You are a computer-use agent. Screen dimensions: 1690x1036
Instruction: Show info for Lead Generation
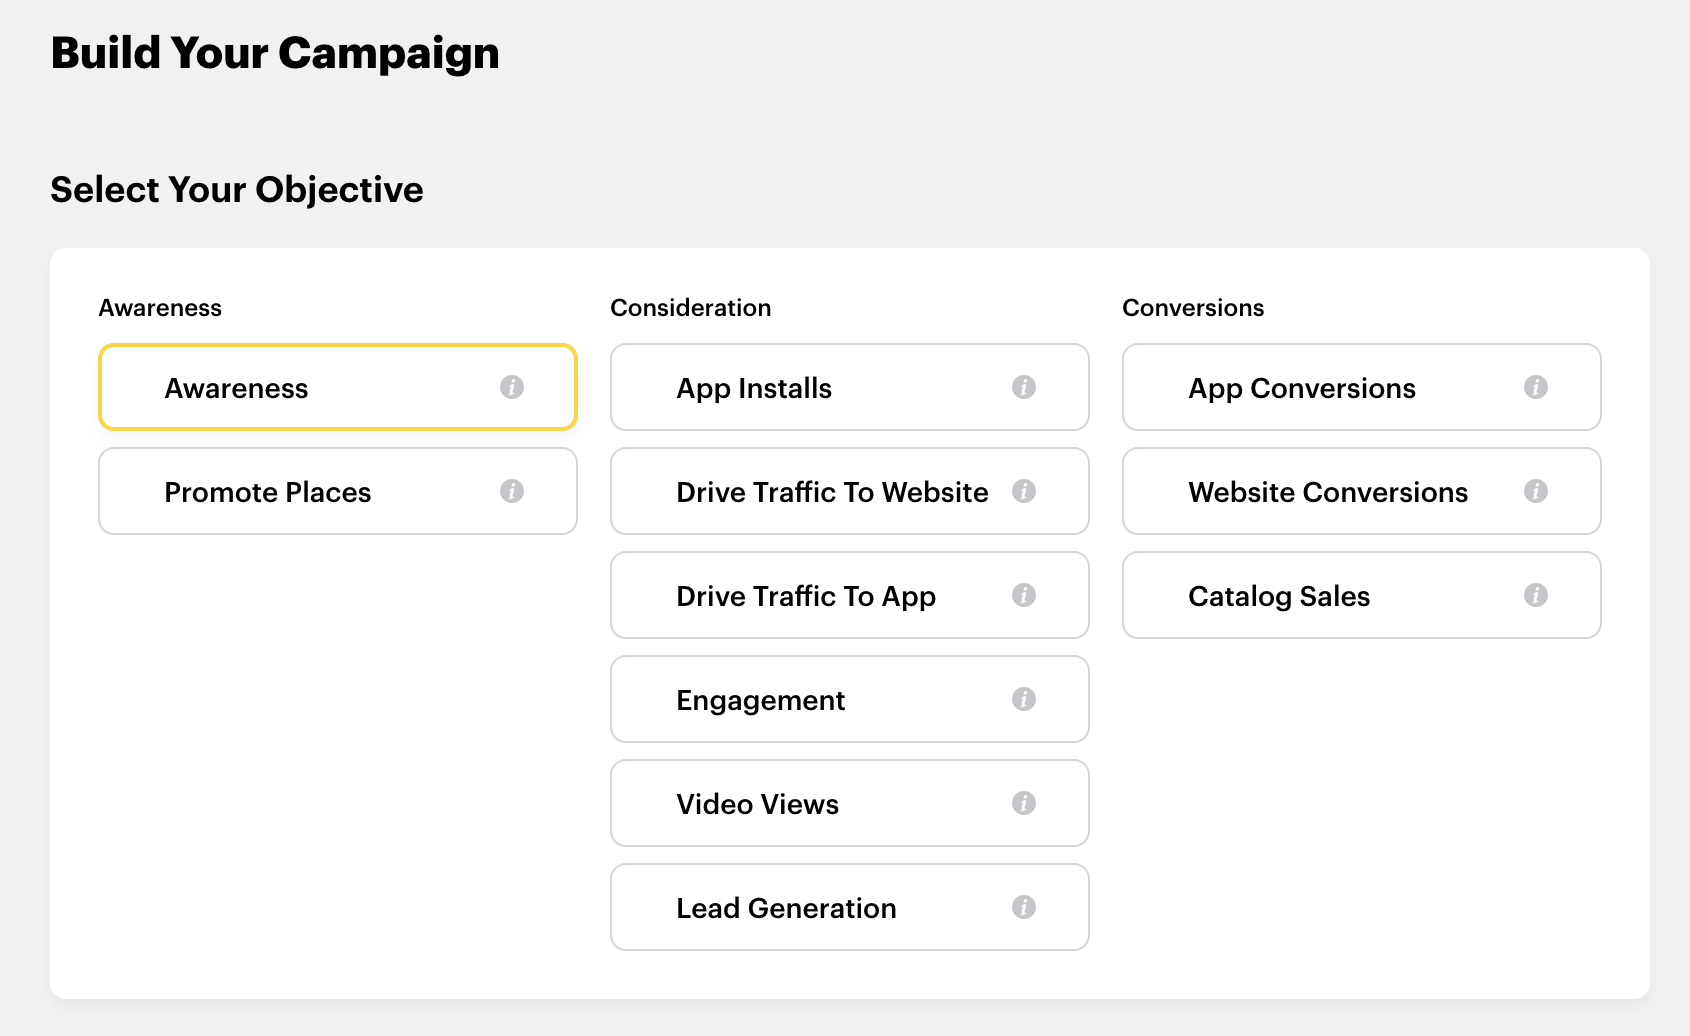coord(1023,907)
